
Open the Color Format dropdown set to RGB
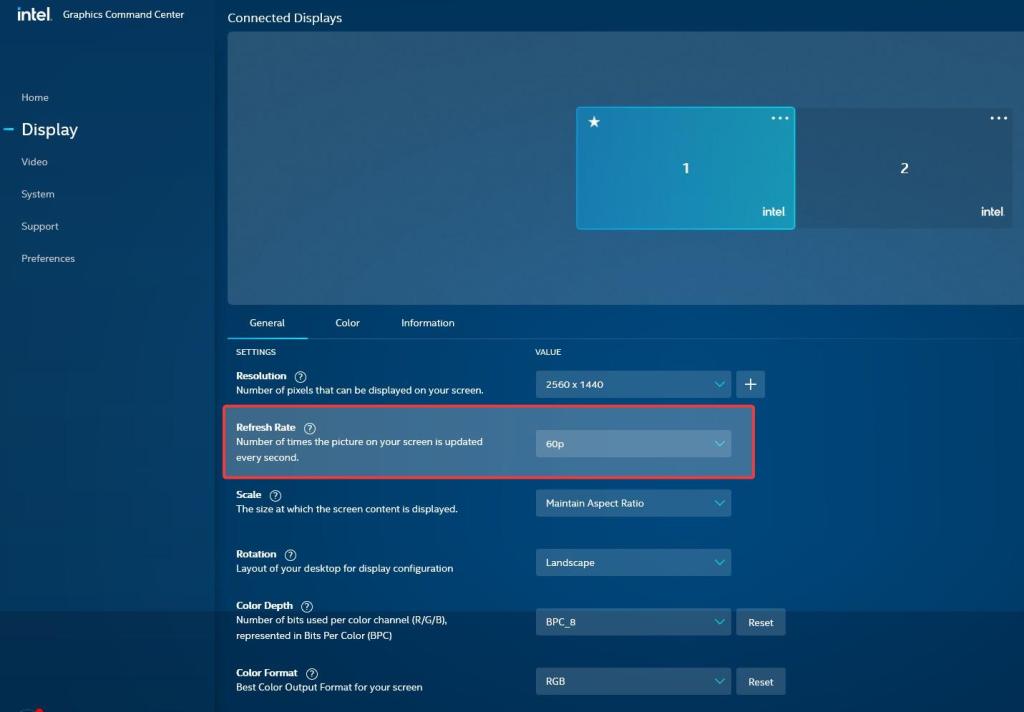(633, 681)
